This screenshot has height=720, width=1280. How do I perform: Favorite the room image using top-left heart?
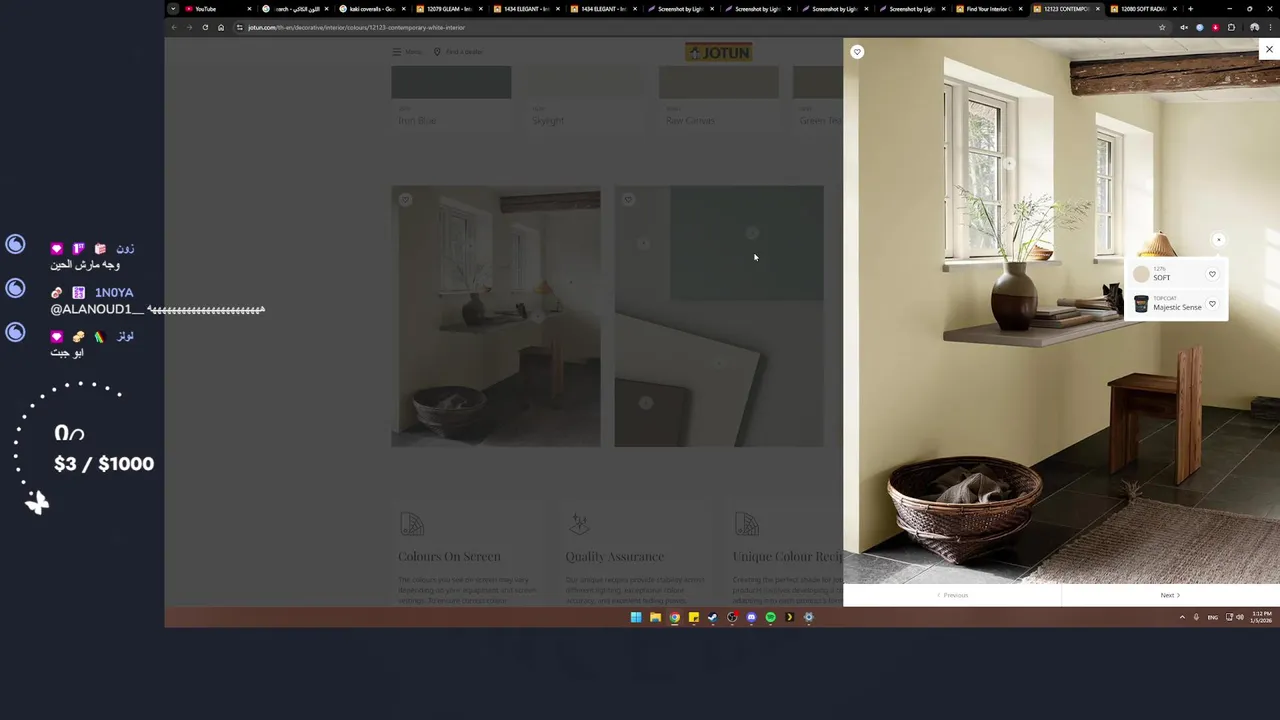click(857, 52)
